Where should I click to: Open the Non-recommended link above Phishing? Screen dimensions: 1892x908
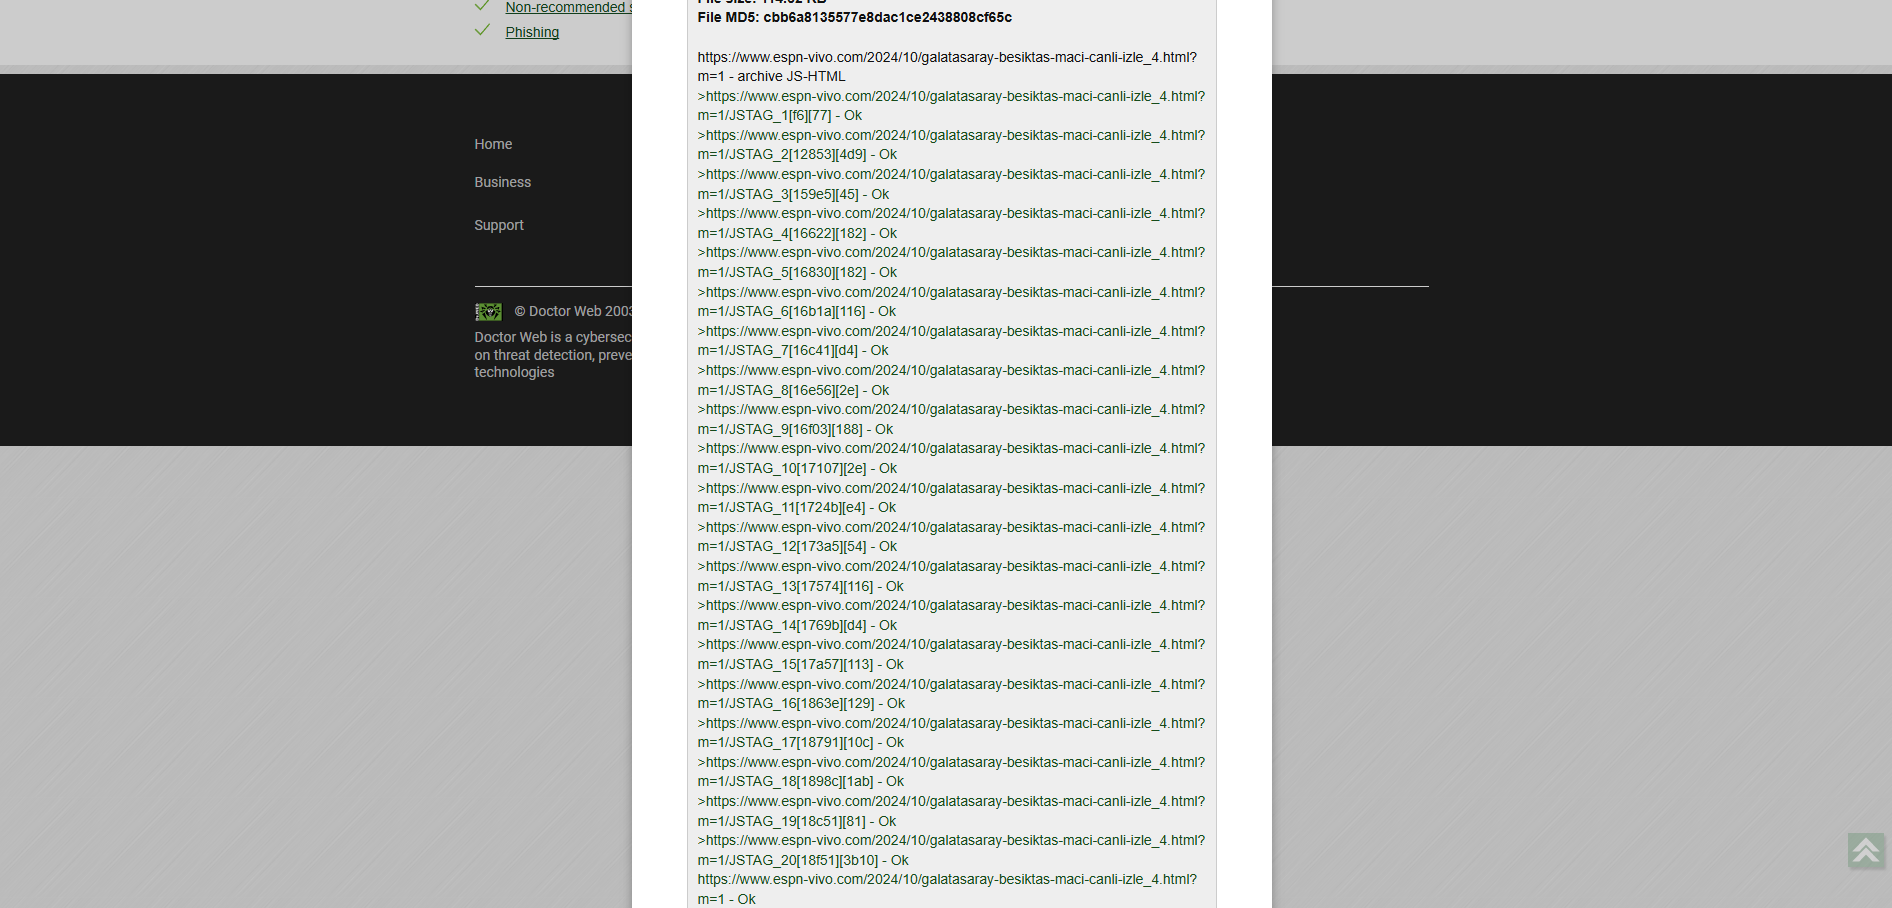point(568,8)
